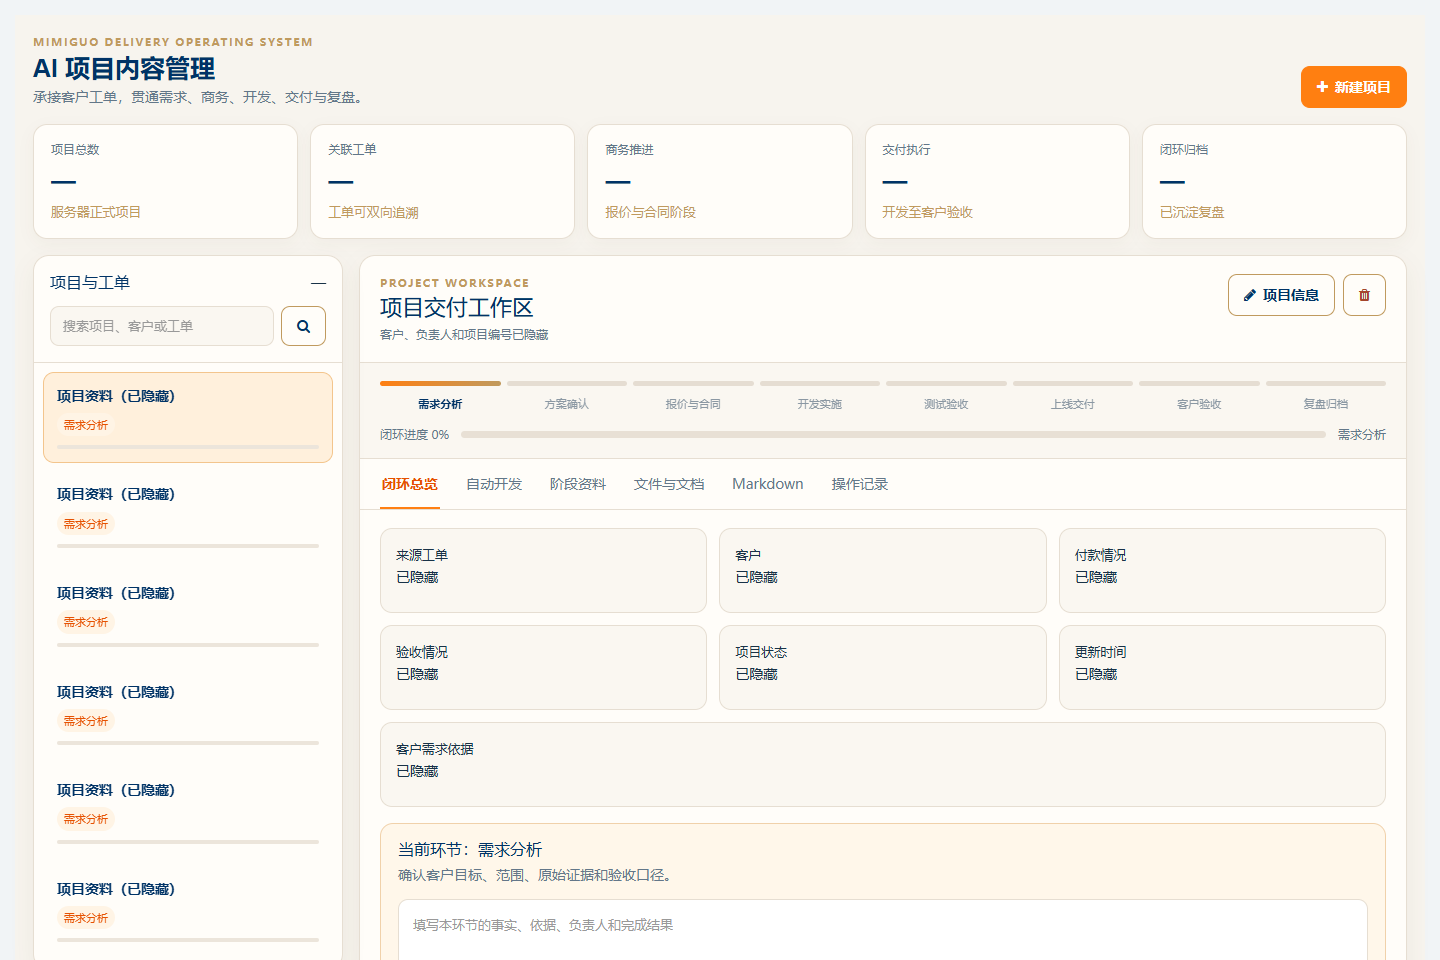Click the 开发实施 stage step

click(820, 396)
